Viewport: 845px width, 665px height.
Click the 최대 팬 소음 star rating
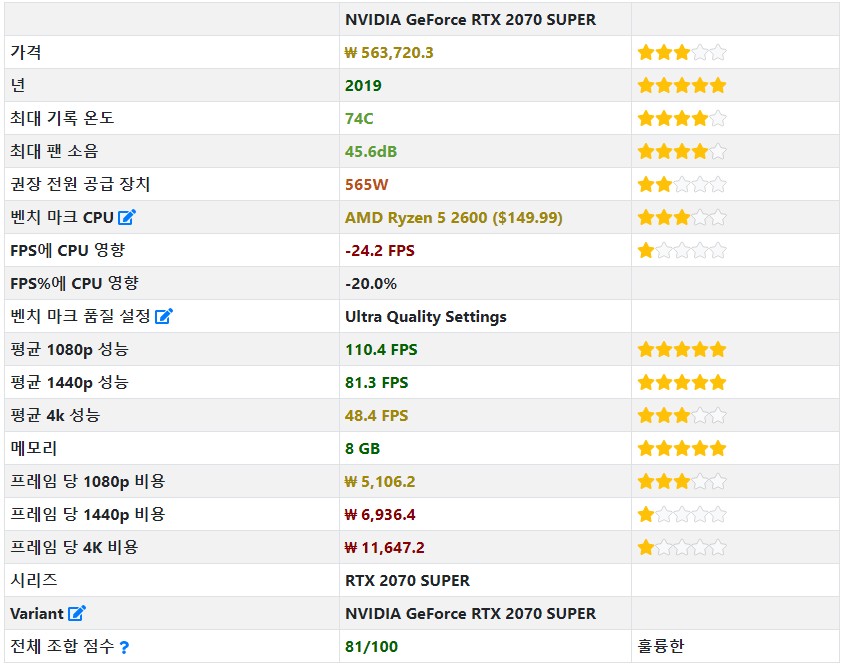(x=682, y=151)
